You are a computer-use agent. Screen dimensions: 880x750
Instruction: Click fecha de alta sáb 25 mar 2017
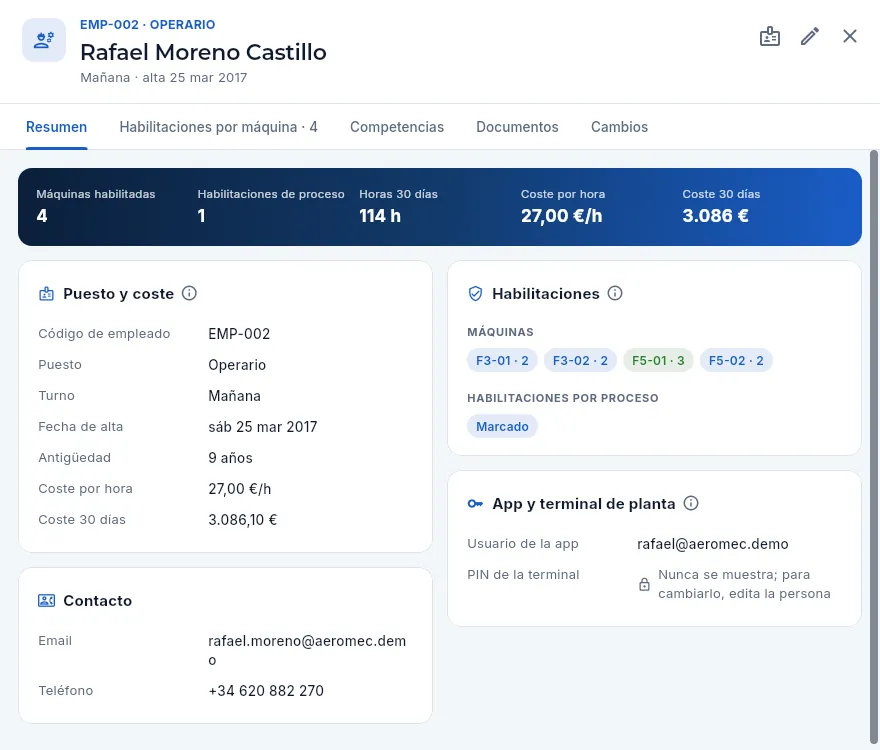click(x=263, y=427)
